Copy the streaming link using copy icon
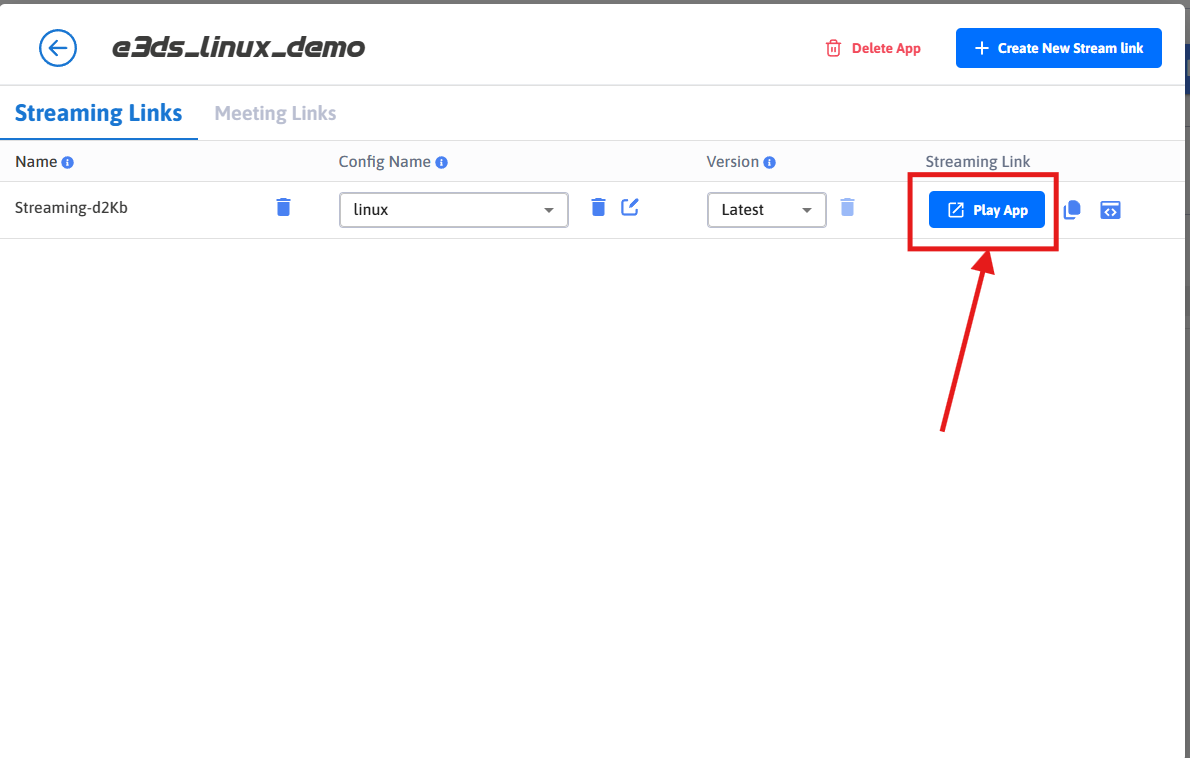The width and height of the screenshot is (1190, 758). click(1072, 210)
